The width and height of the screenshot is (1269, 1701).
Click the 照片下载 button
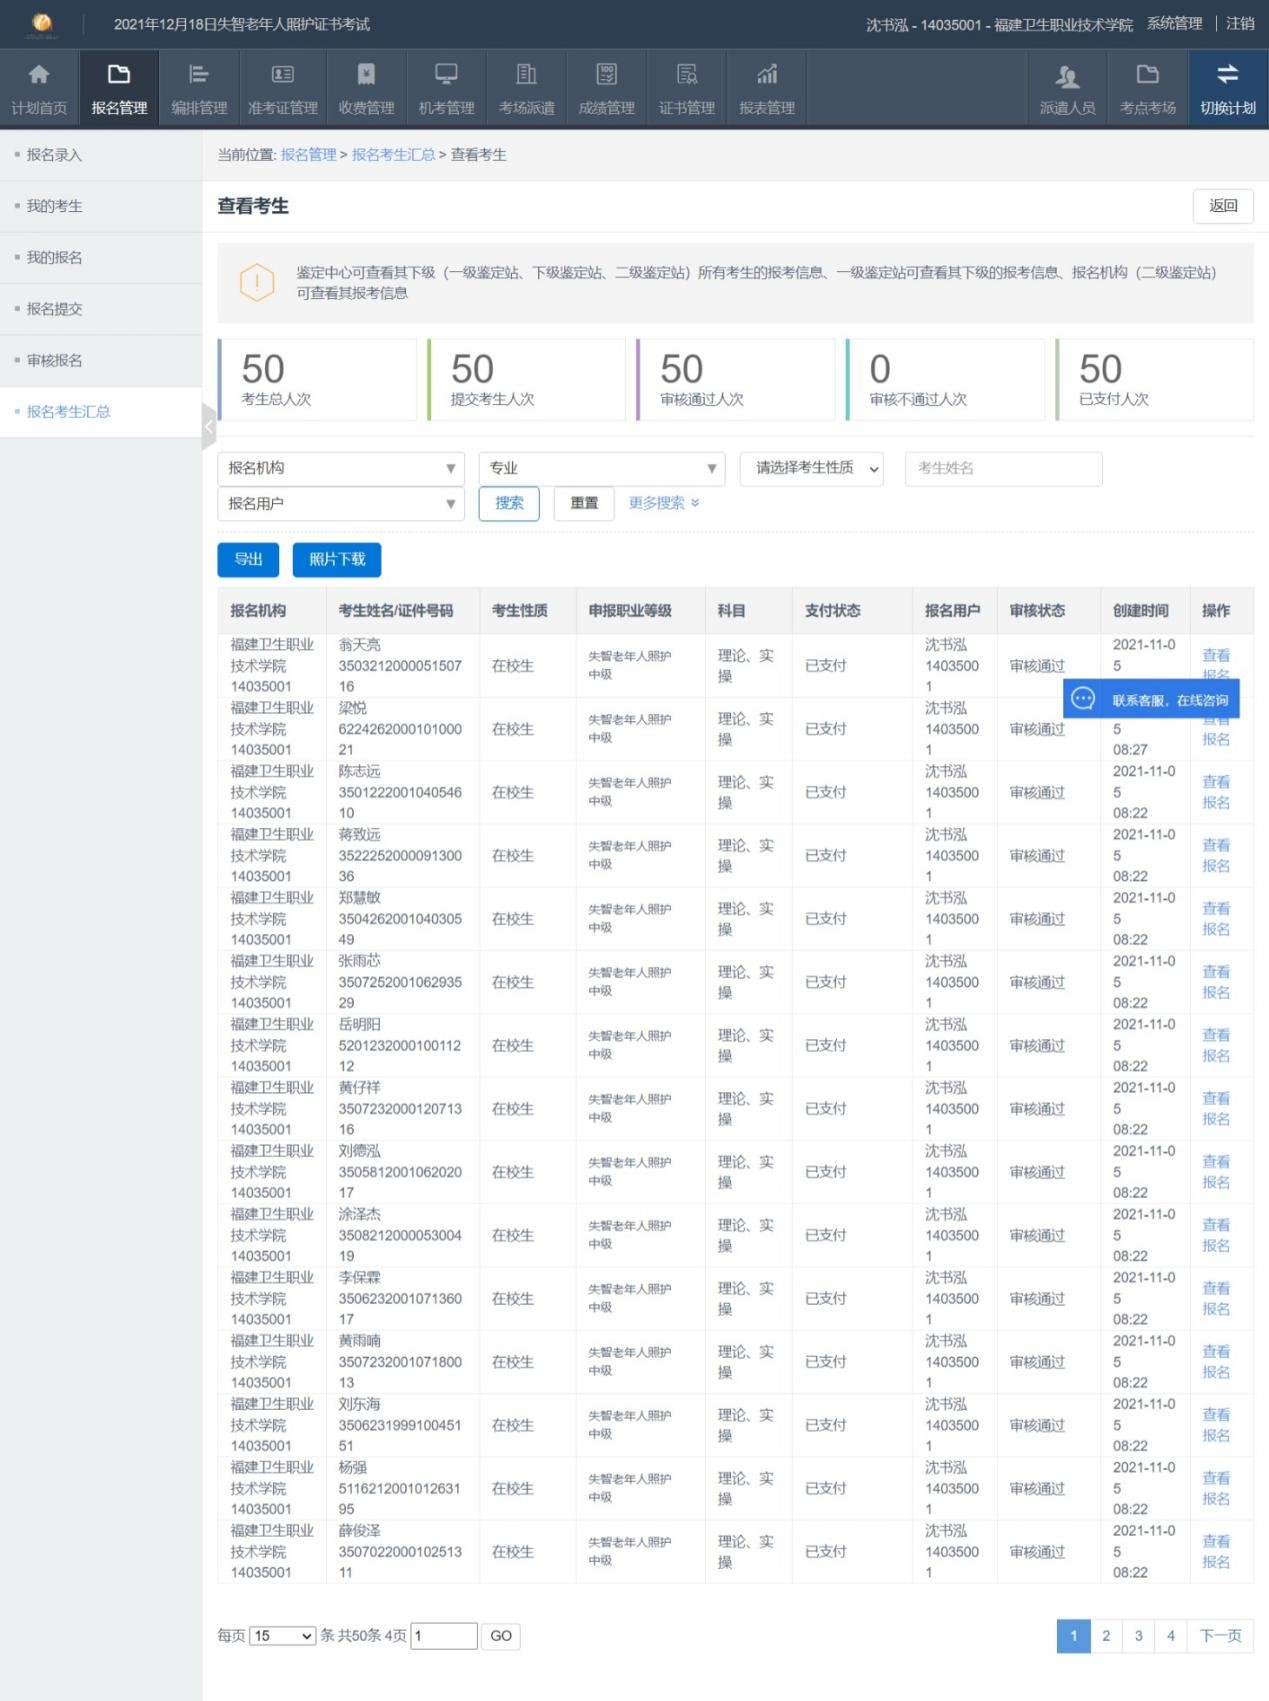coord(337,560)
